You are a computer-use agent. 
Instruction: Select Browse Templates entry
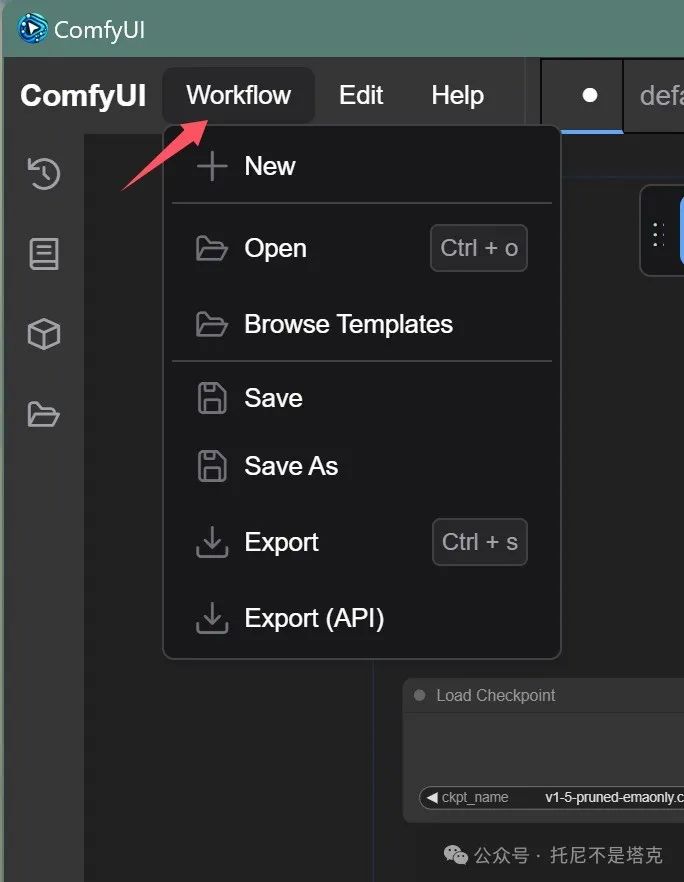click(362, 324)
